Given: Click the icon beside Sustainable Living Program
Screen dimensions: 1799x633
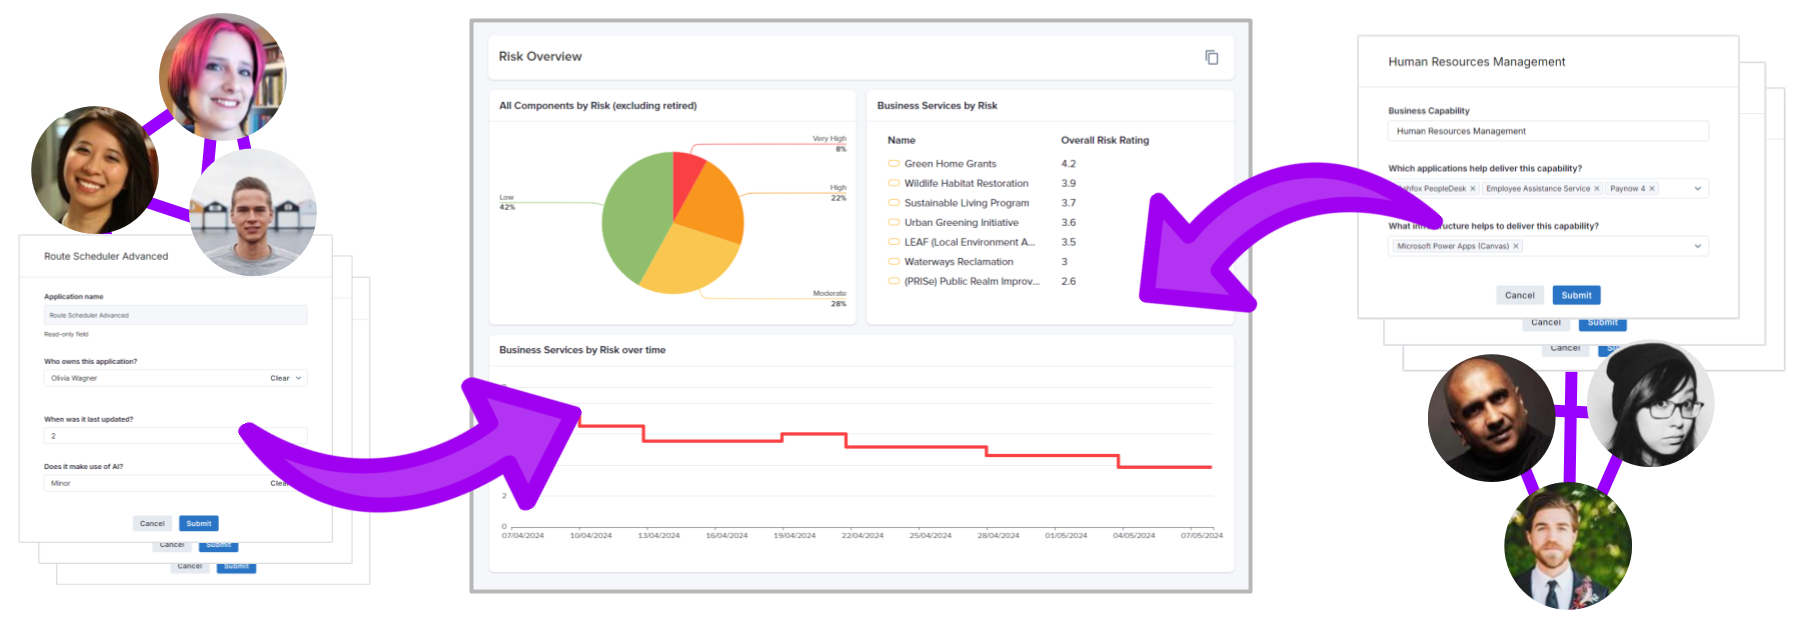Looking at the screenshot, I should [x=894, y=203].
